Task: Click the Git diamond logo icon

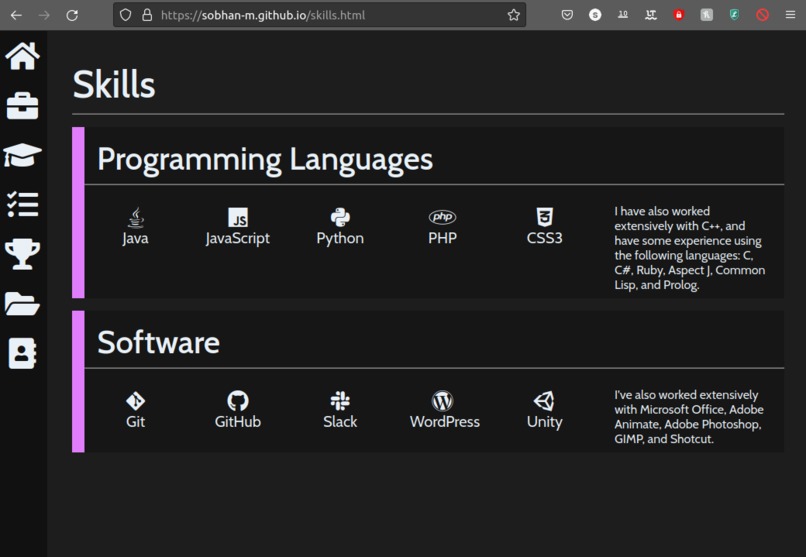Action: [x=136, y=401]
